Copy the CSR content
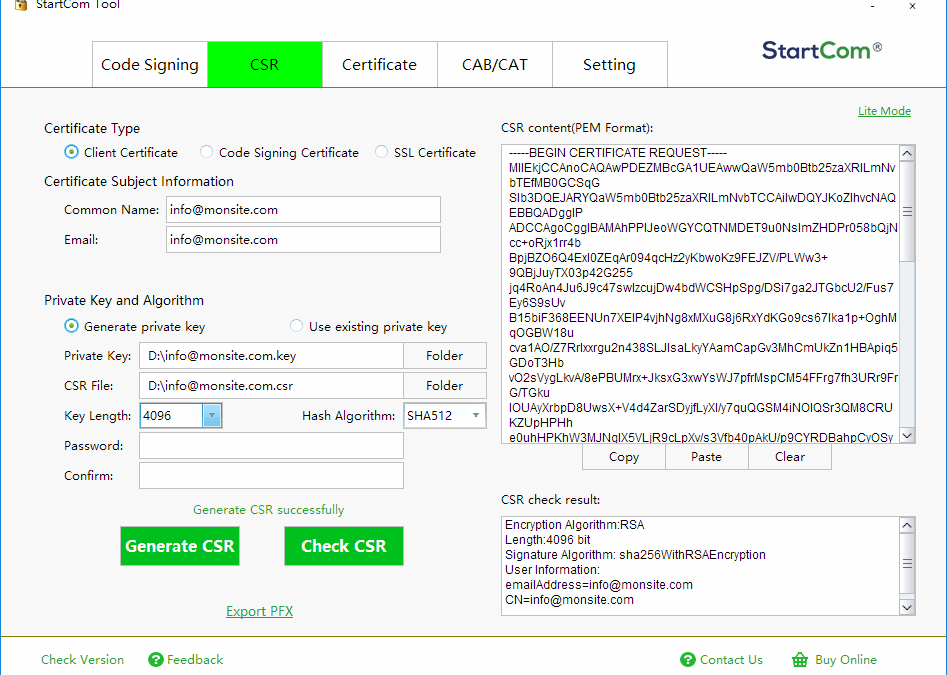 tap(624, 456)
